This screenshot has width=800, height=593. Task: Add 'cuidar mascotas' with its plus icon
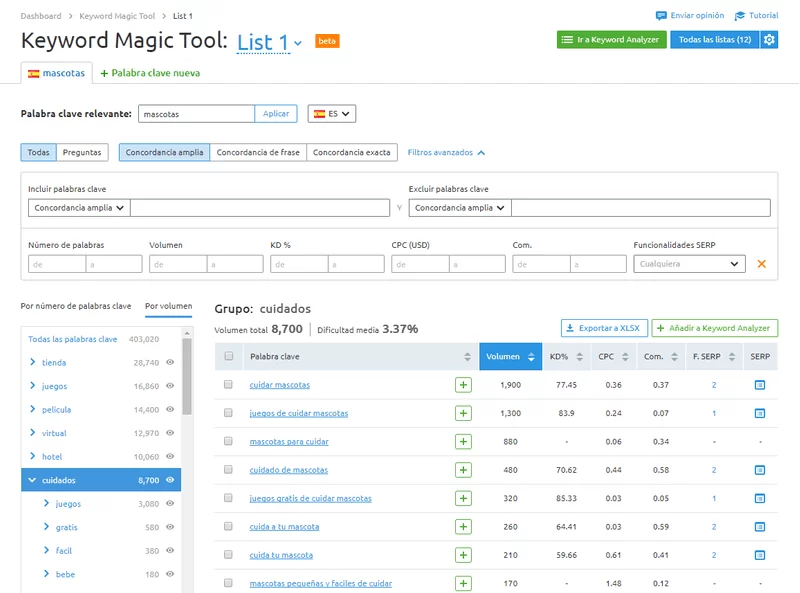463,385
